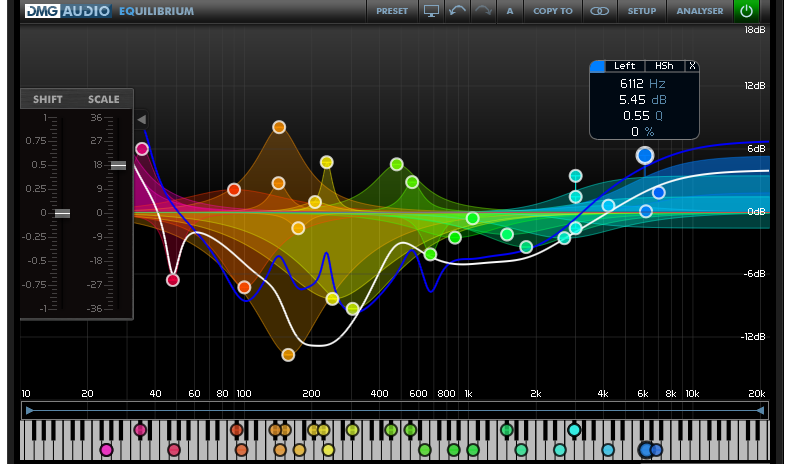Toggle the green power bypass button

tap(746, 11)
